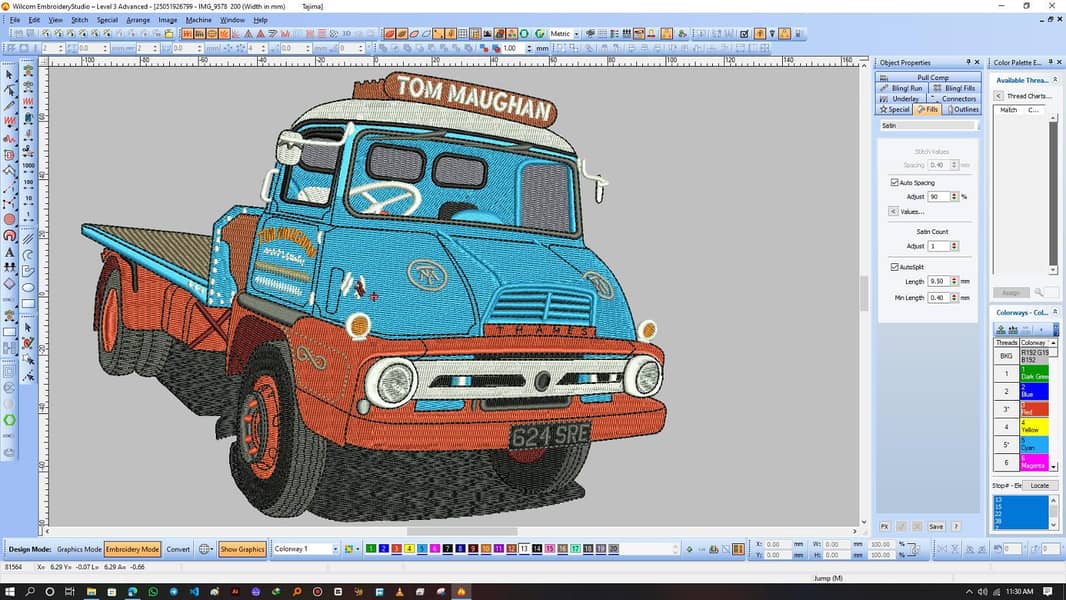The width and height of the screenshot is (1066, 600).
Task: Open the Underlay tab
Action: pos(900,99)
